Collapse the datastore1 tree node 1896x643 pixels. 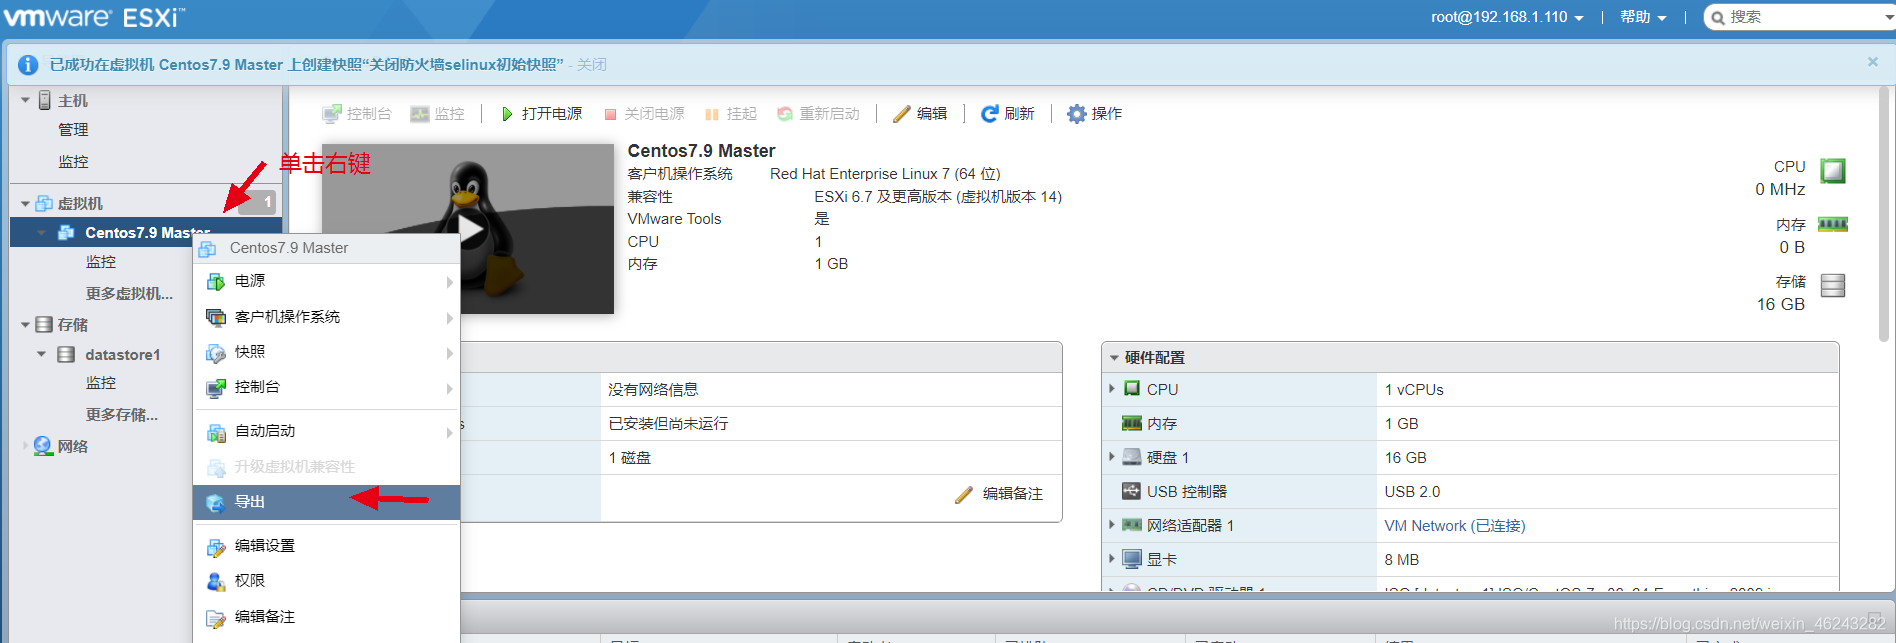pos(41,354)
